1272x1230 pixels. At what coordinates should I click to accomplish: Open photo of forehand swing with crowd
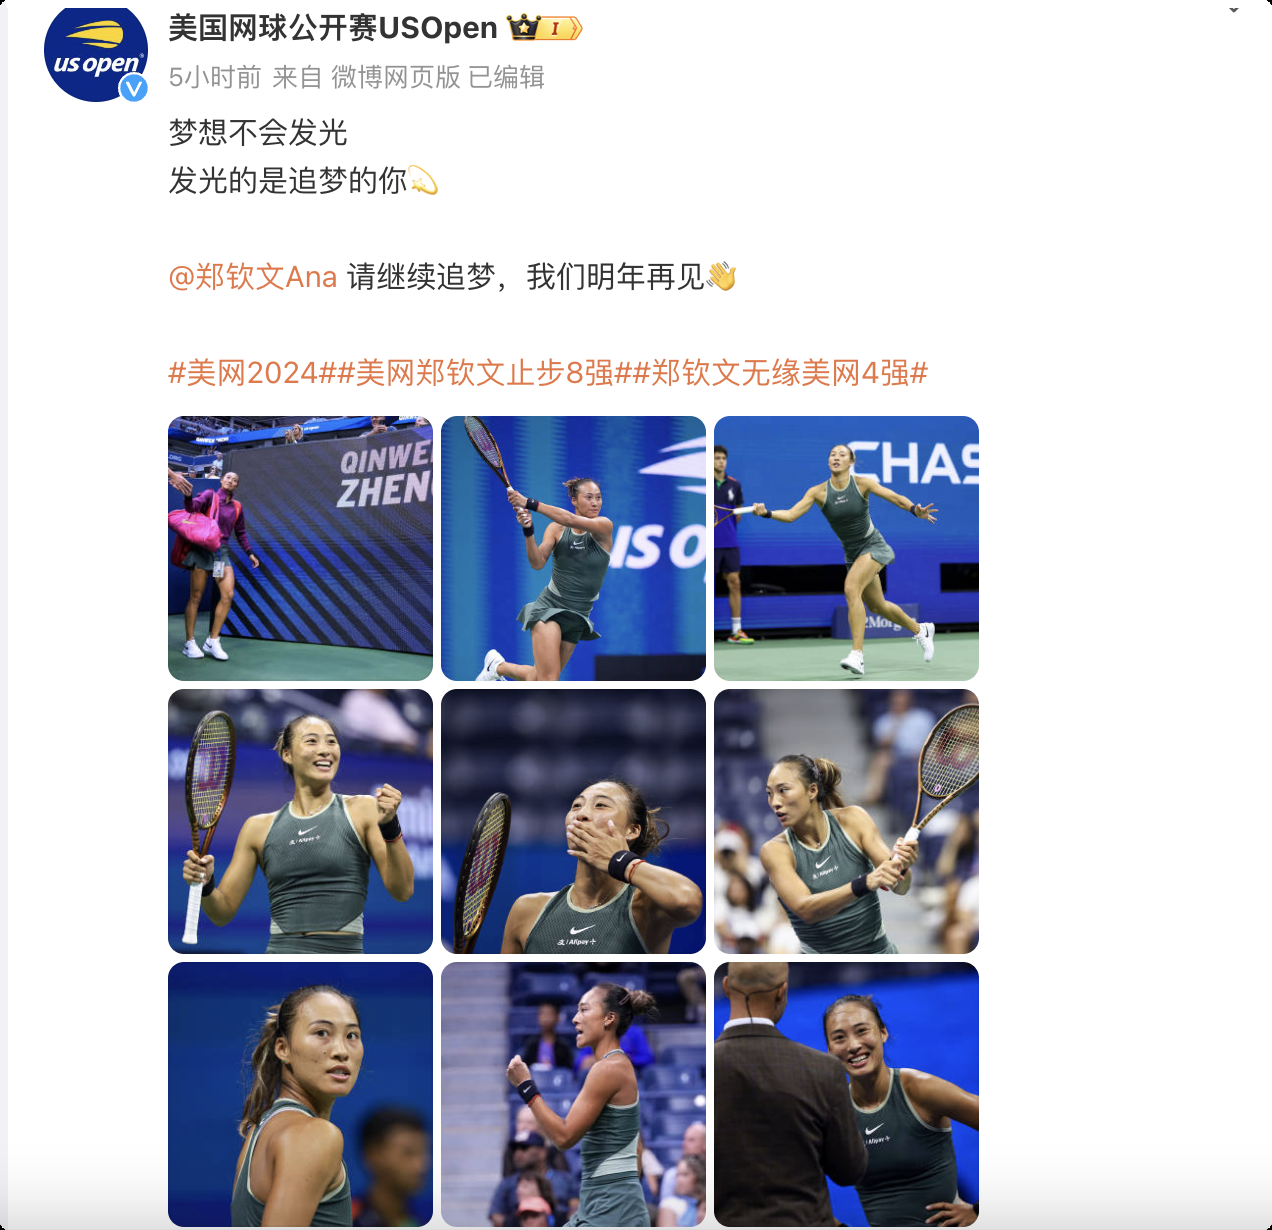point(846,821)
